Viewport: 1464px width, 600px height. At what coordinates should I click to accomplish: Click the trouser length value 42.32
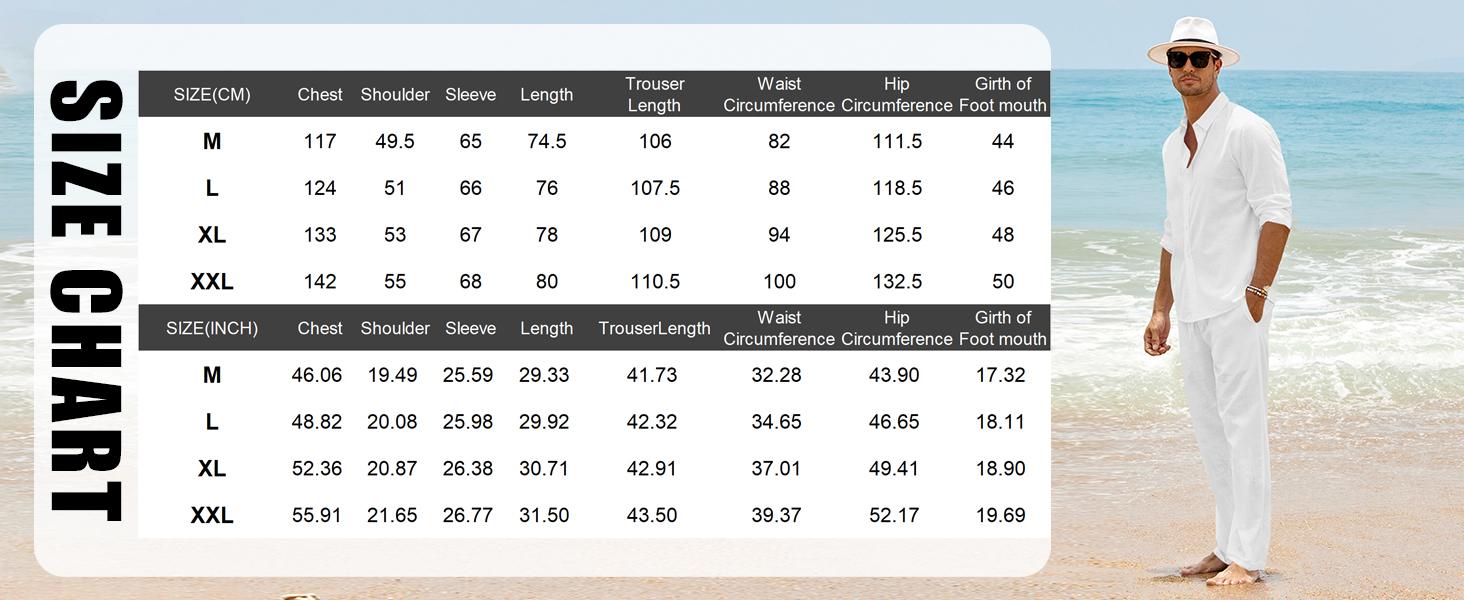(652, 422)
